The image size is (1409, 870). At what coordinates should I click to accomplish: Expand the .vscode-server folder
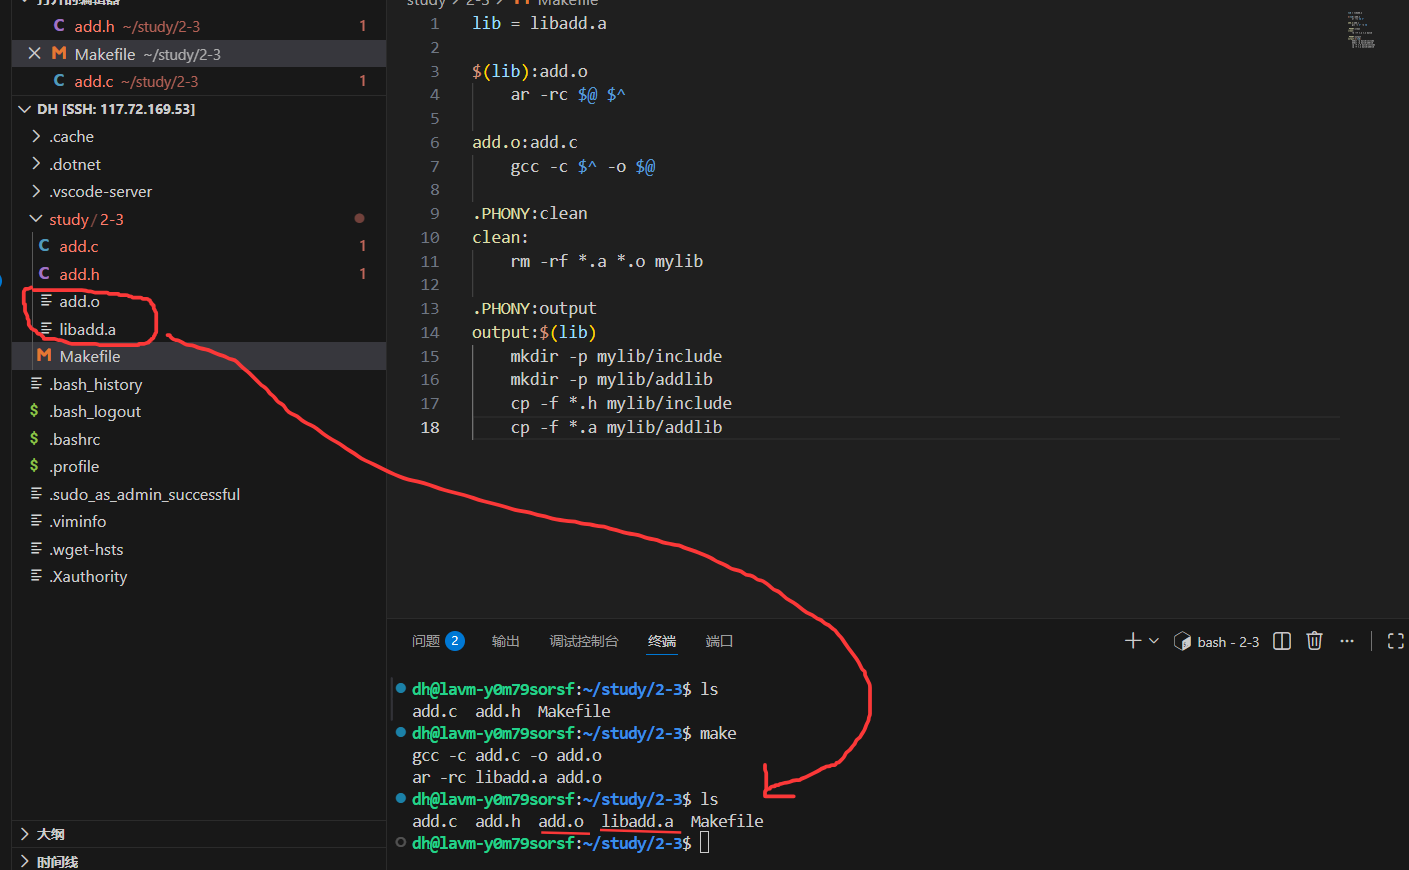tap(199, 192)
